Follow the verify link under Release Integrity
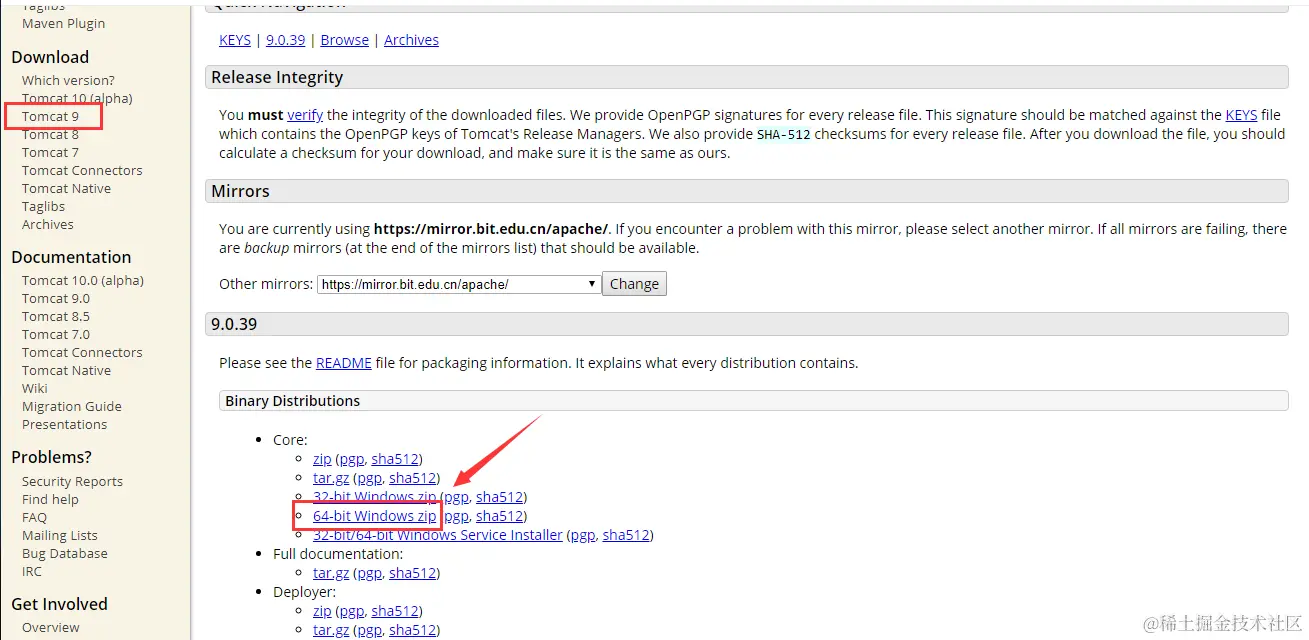The image size is (1309, 640). pyautogui.click(x=305, y=115)
